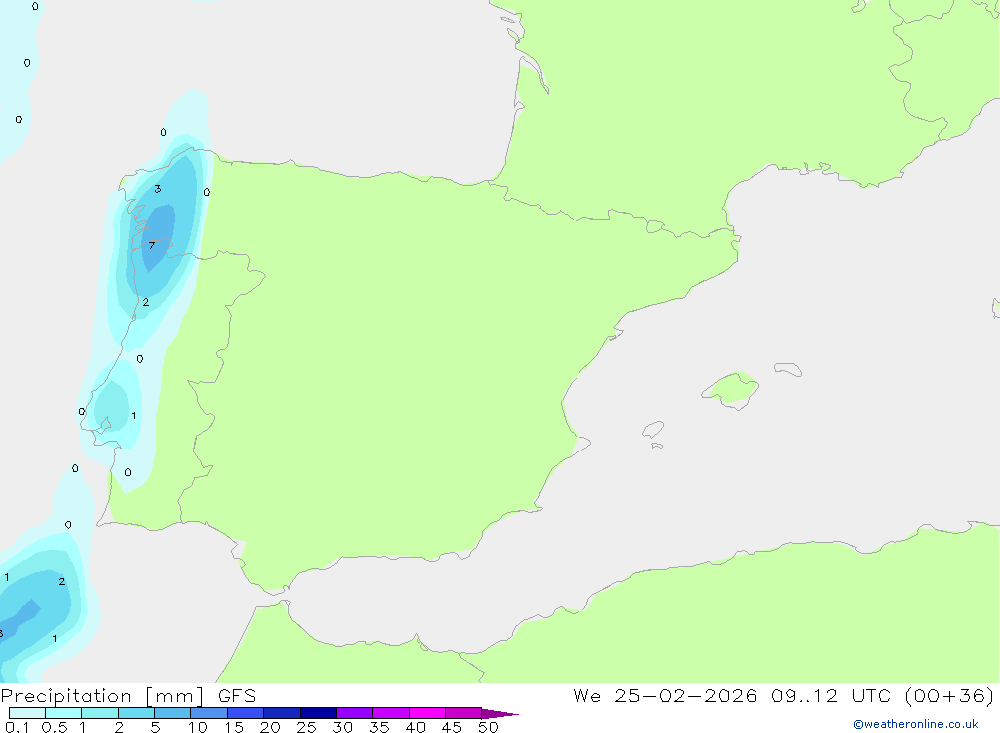1000x733 pixels.
Task: Click the '0.5' legend scale label
Action: point(54,727)
